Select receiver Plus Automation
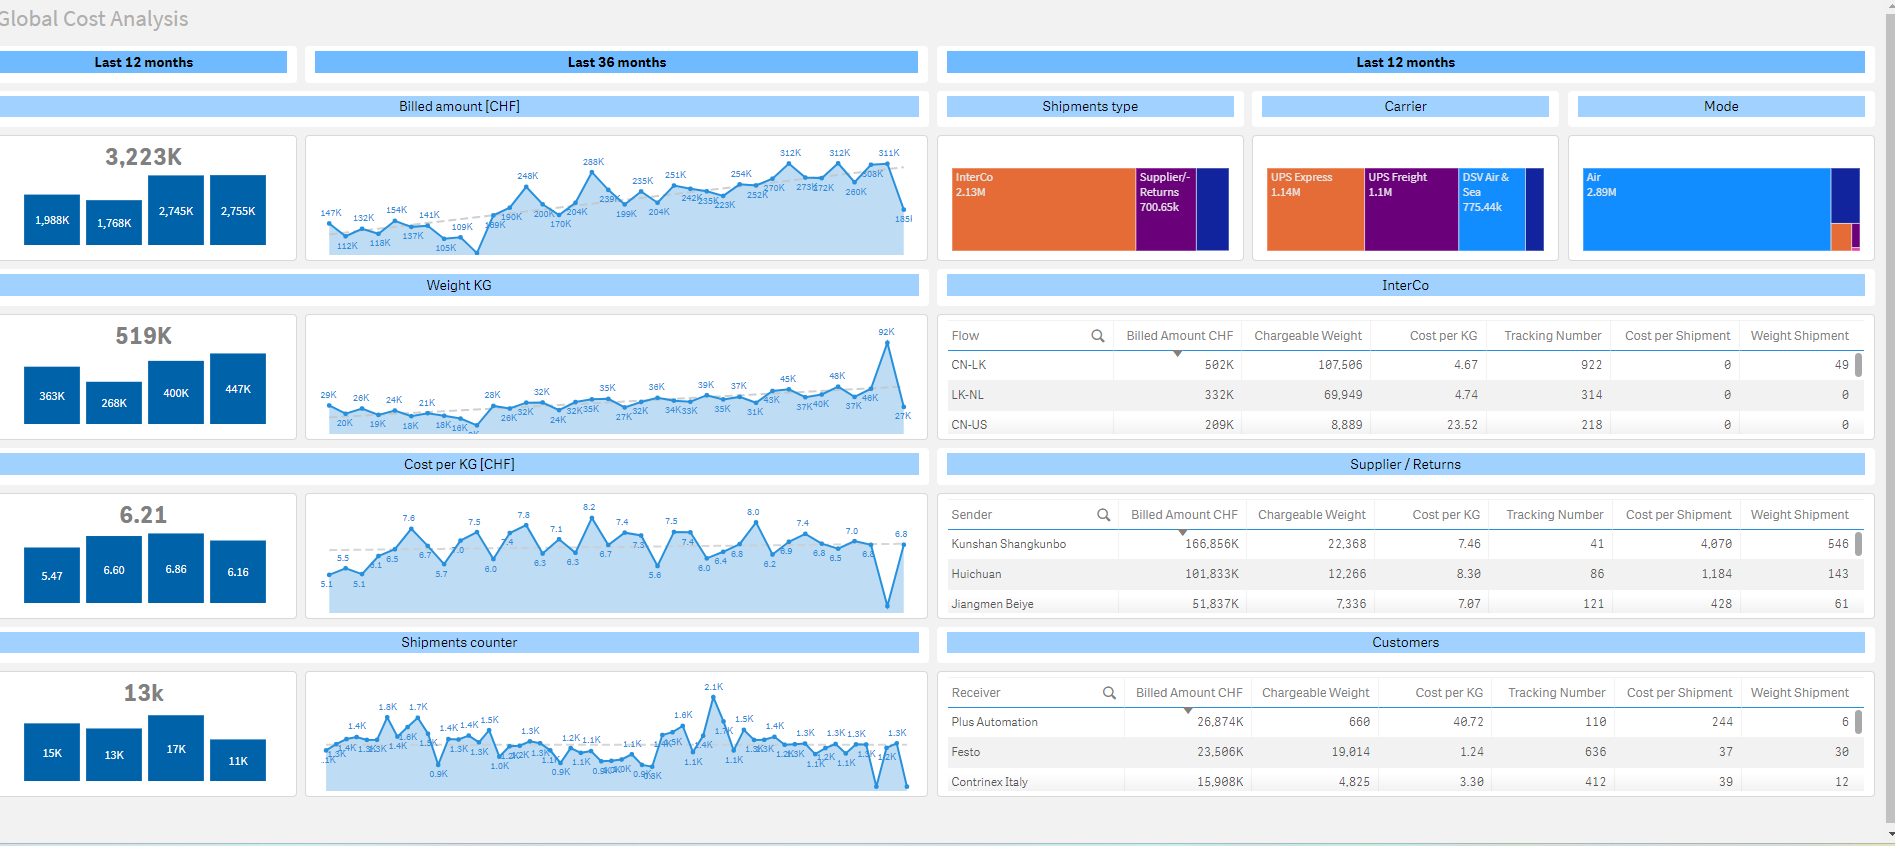The image size is (1895, 846). coord(994,722)
